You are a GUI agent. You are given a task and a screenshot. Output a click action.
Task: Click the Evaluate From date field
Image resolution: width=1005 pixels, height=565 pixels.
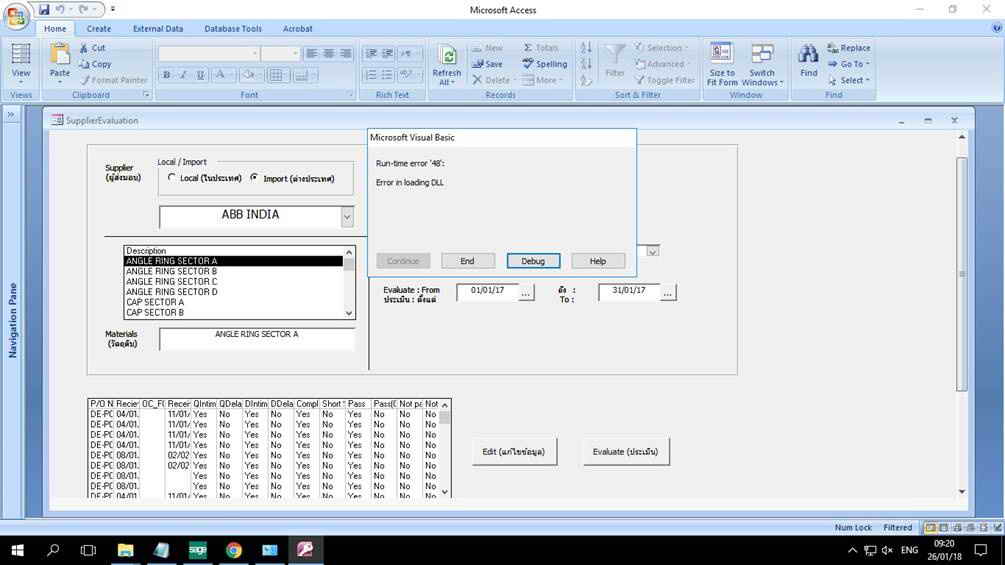pos(487,292)
